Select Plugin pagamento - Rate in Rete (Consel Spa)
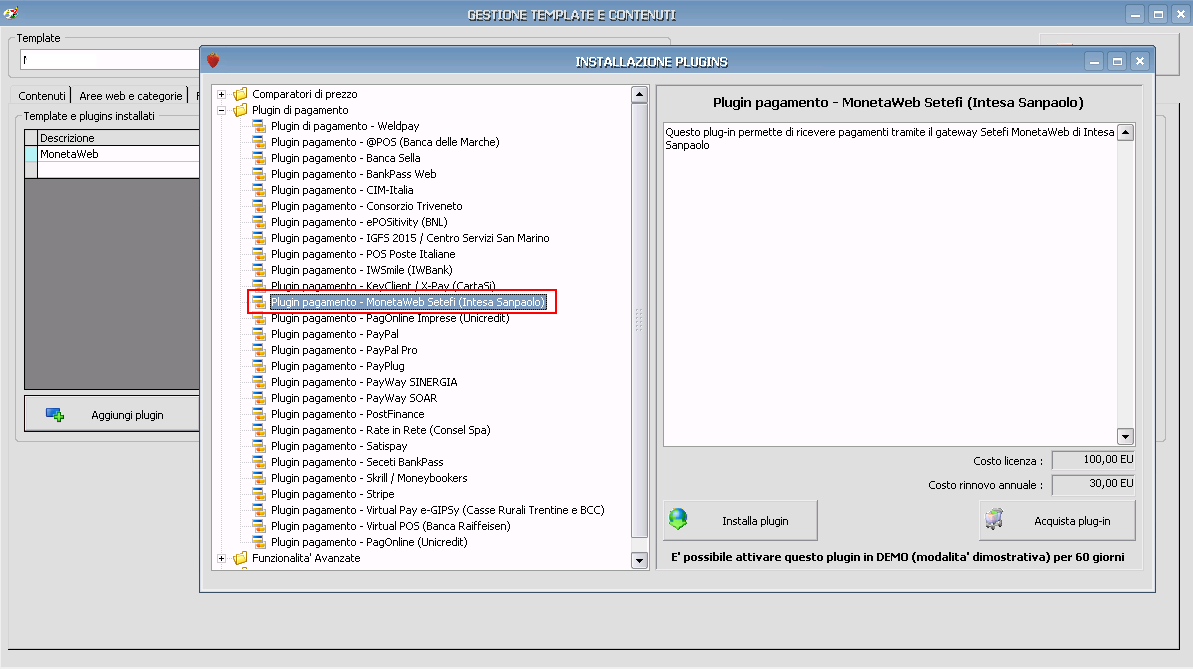 (380, 430)
